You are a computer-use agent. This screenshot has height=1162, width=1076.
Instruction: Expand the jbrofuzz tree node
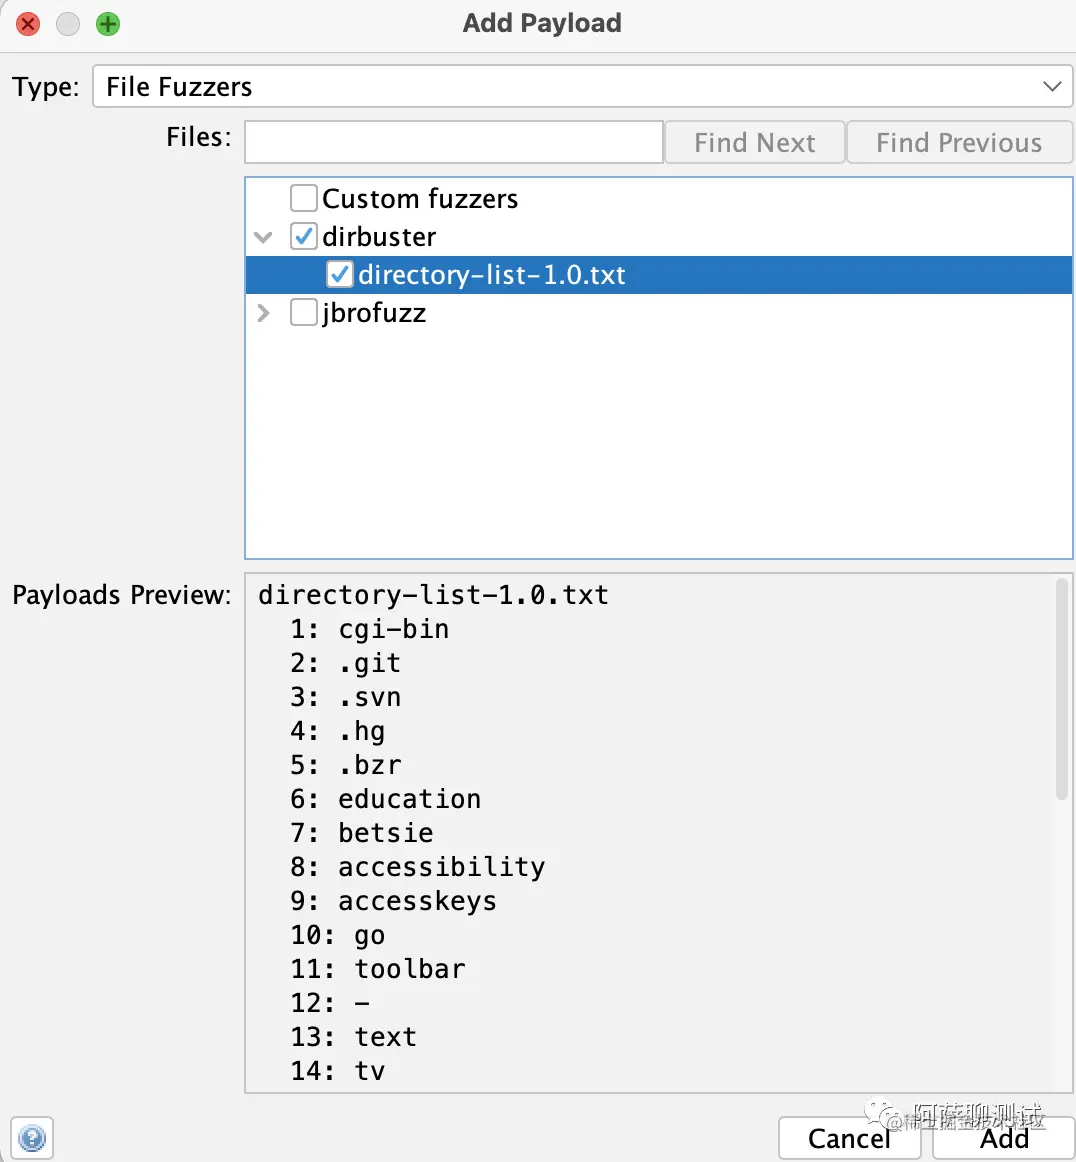(x=263, y=313)
